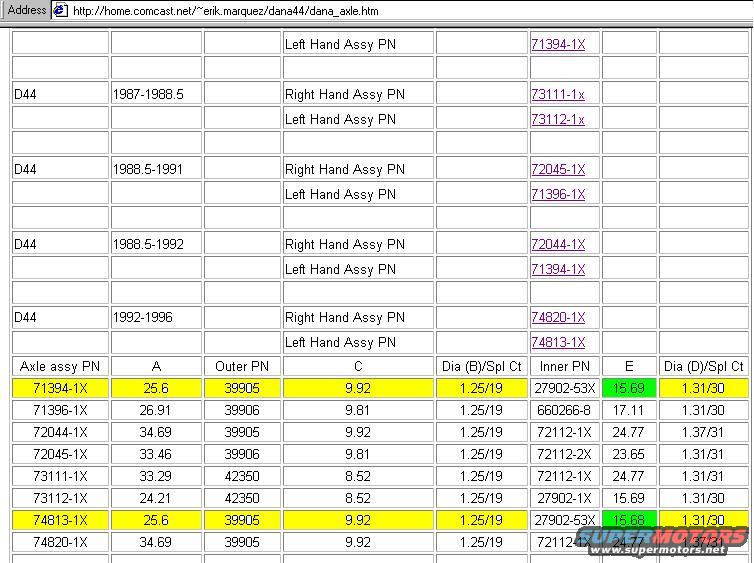754x563 pixels.
Task: Follow the 72045-1X right hand assembly link
Action: [x=557, y=169]
